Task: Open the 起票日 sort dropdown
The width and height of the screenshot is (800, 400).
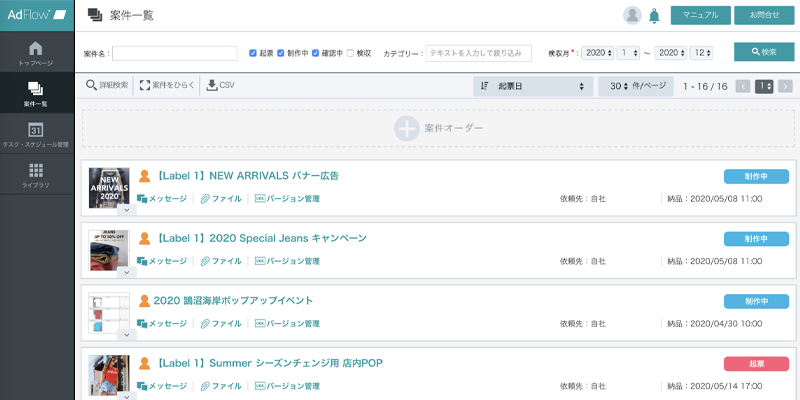Action: point(533,86)
